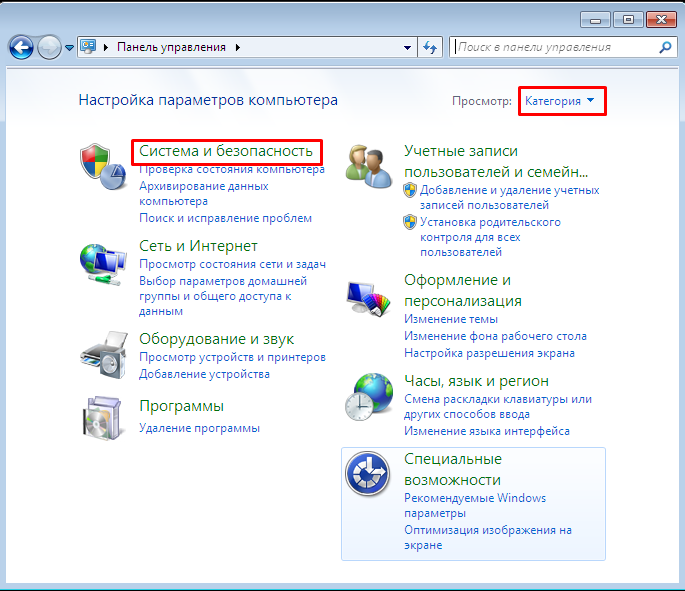Screen dimensions: 685x591
Task: Open Оформление и персонализация category
Action: pyautogui.click(x=463, y=290)
